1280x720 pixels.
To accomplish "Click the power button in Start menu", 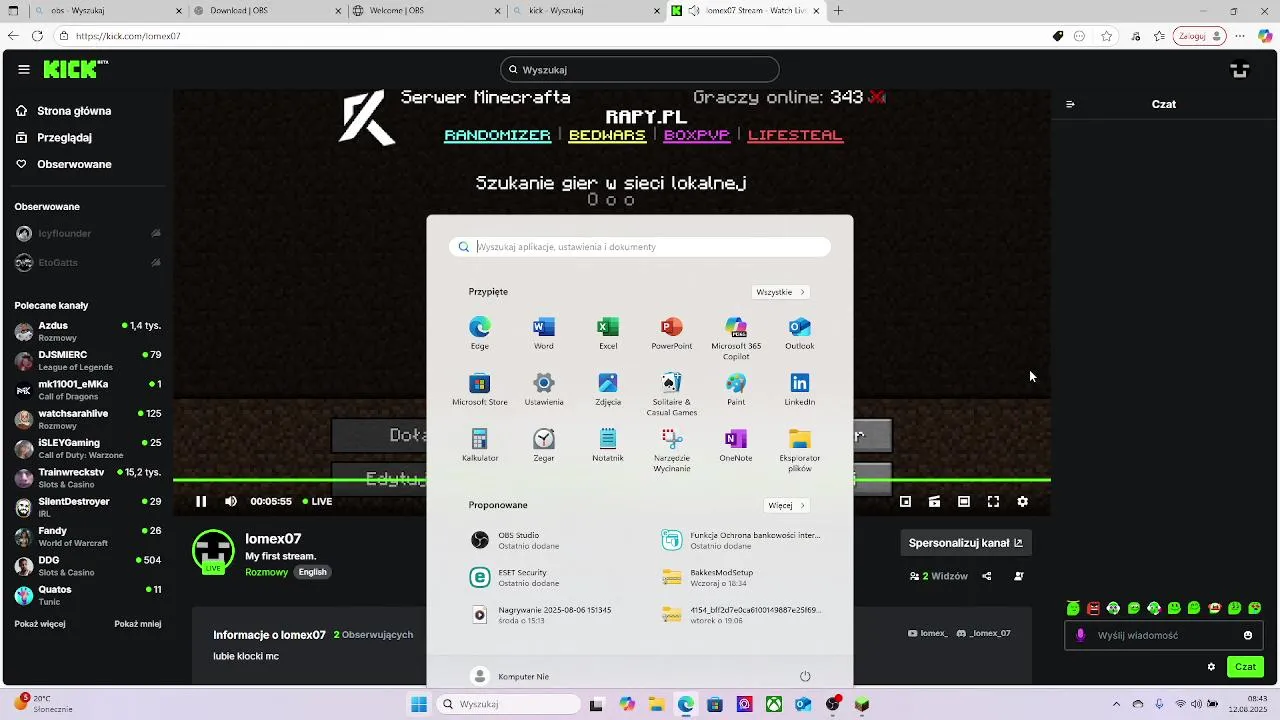I will [805, 676].
